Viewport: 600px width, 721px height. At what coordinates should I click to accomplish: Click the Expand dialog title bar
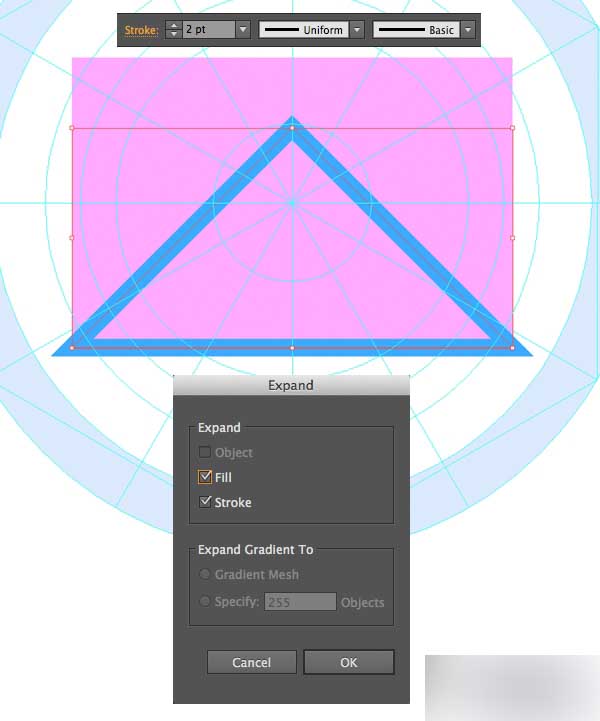pos(291,385)
